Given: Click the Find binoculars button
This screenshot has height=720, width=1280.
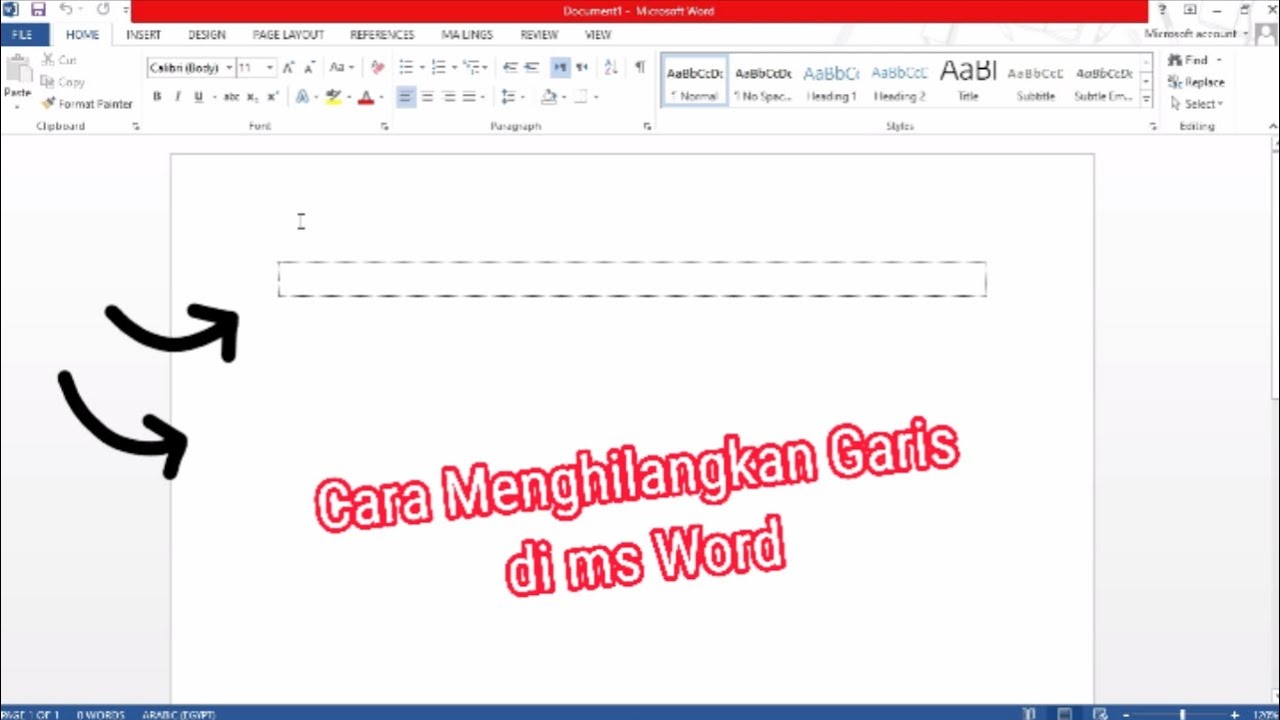Looking at the screenshot, I should point(1188,61).
